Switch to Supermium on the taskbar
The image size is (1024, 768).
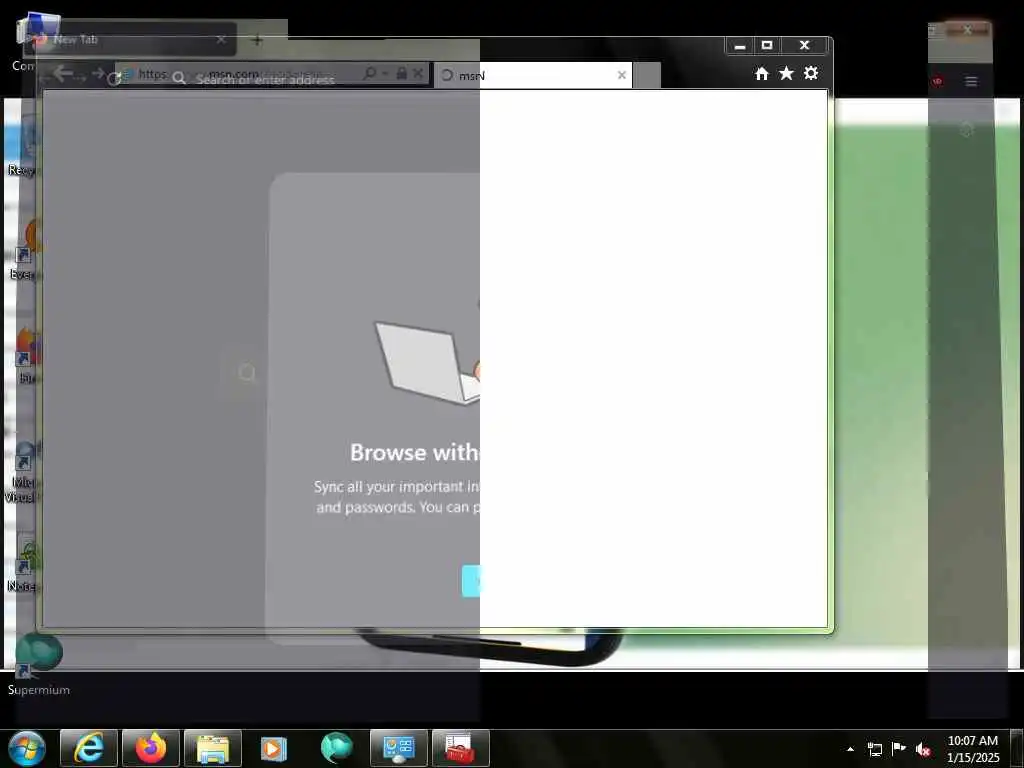tap(336, 748)
